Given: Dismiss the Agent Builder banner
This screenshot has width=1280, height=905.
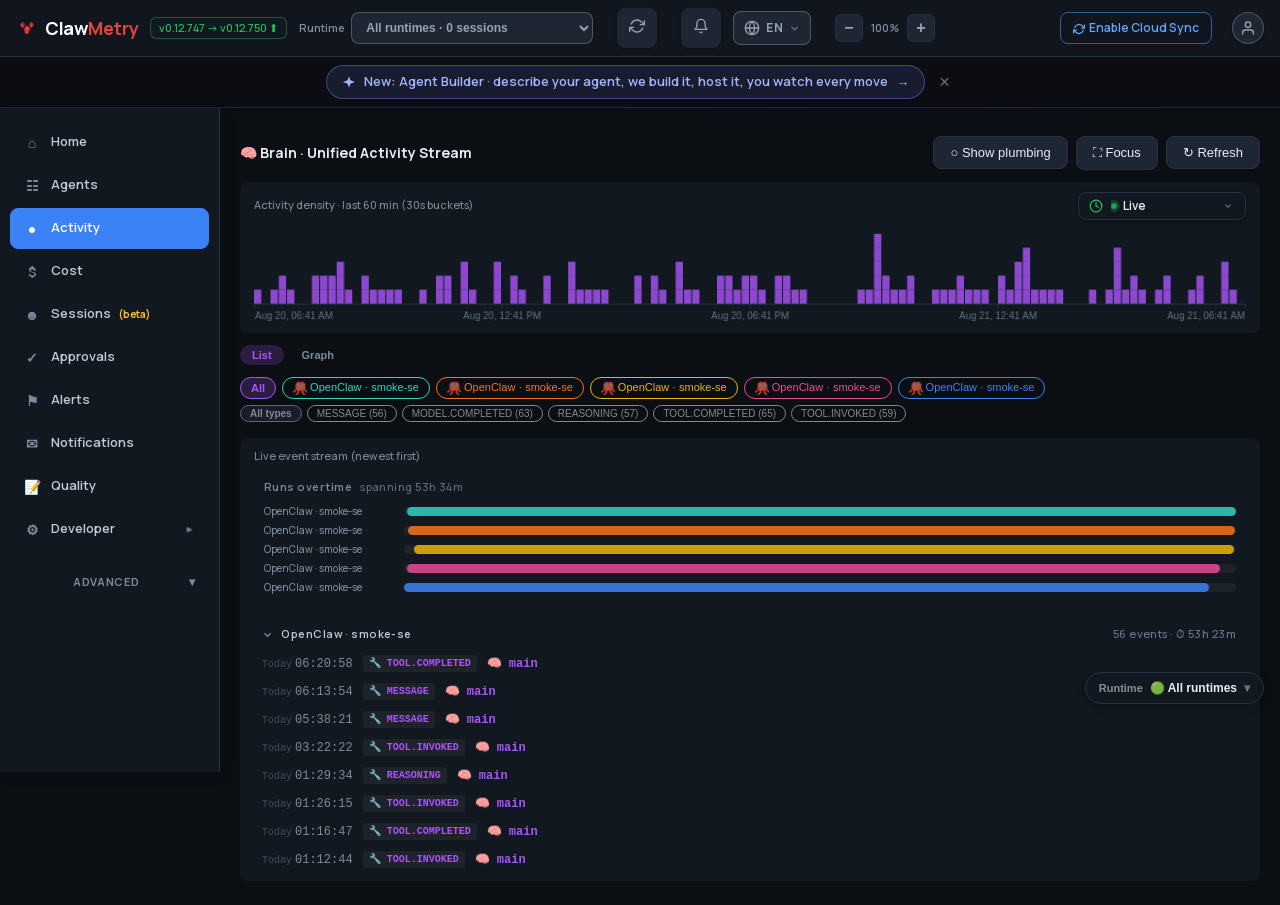Looking at the screenshot, I should tap(944, 82).
